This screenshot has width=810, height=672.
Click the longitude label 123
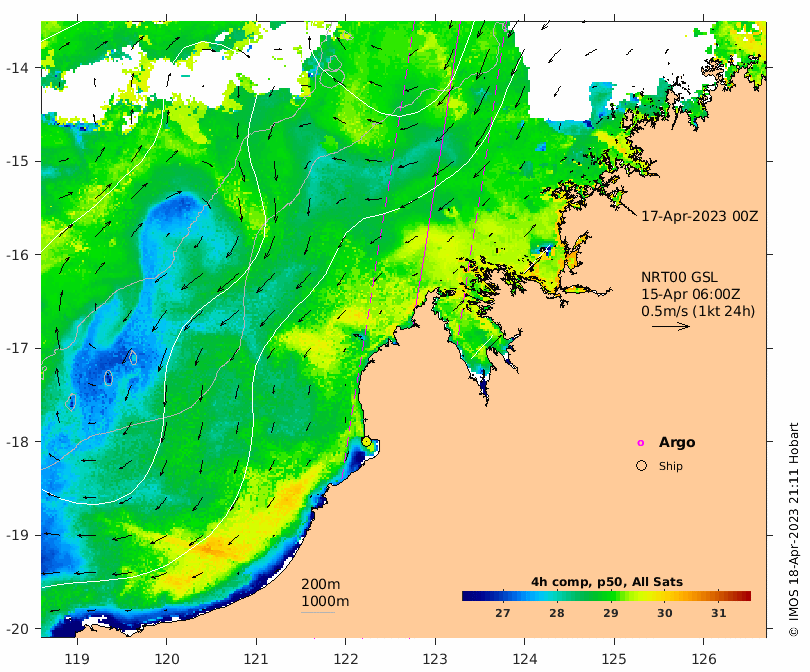pos(435,659)
